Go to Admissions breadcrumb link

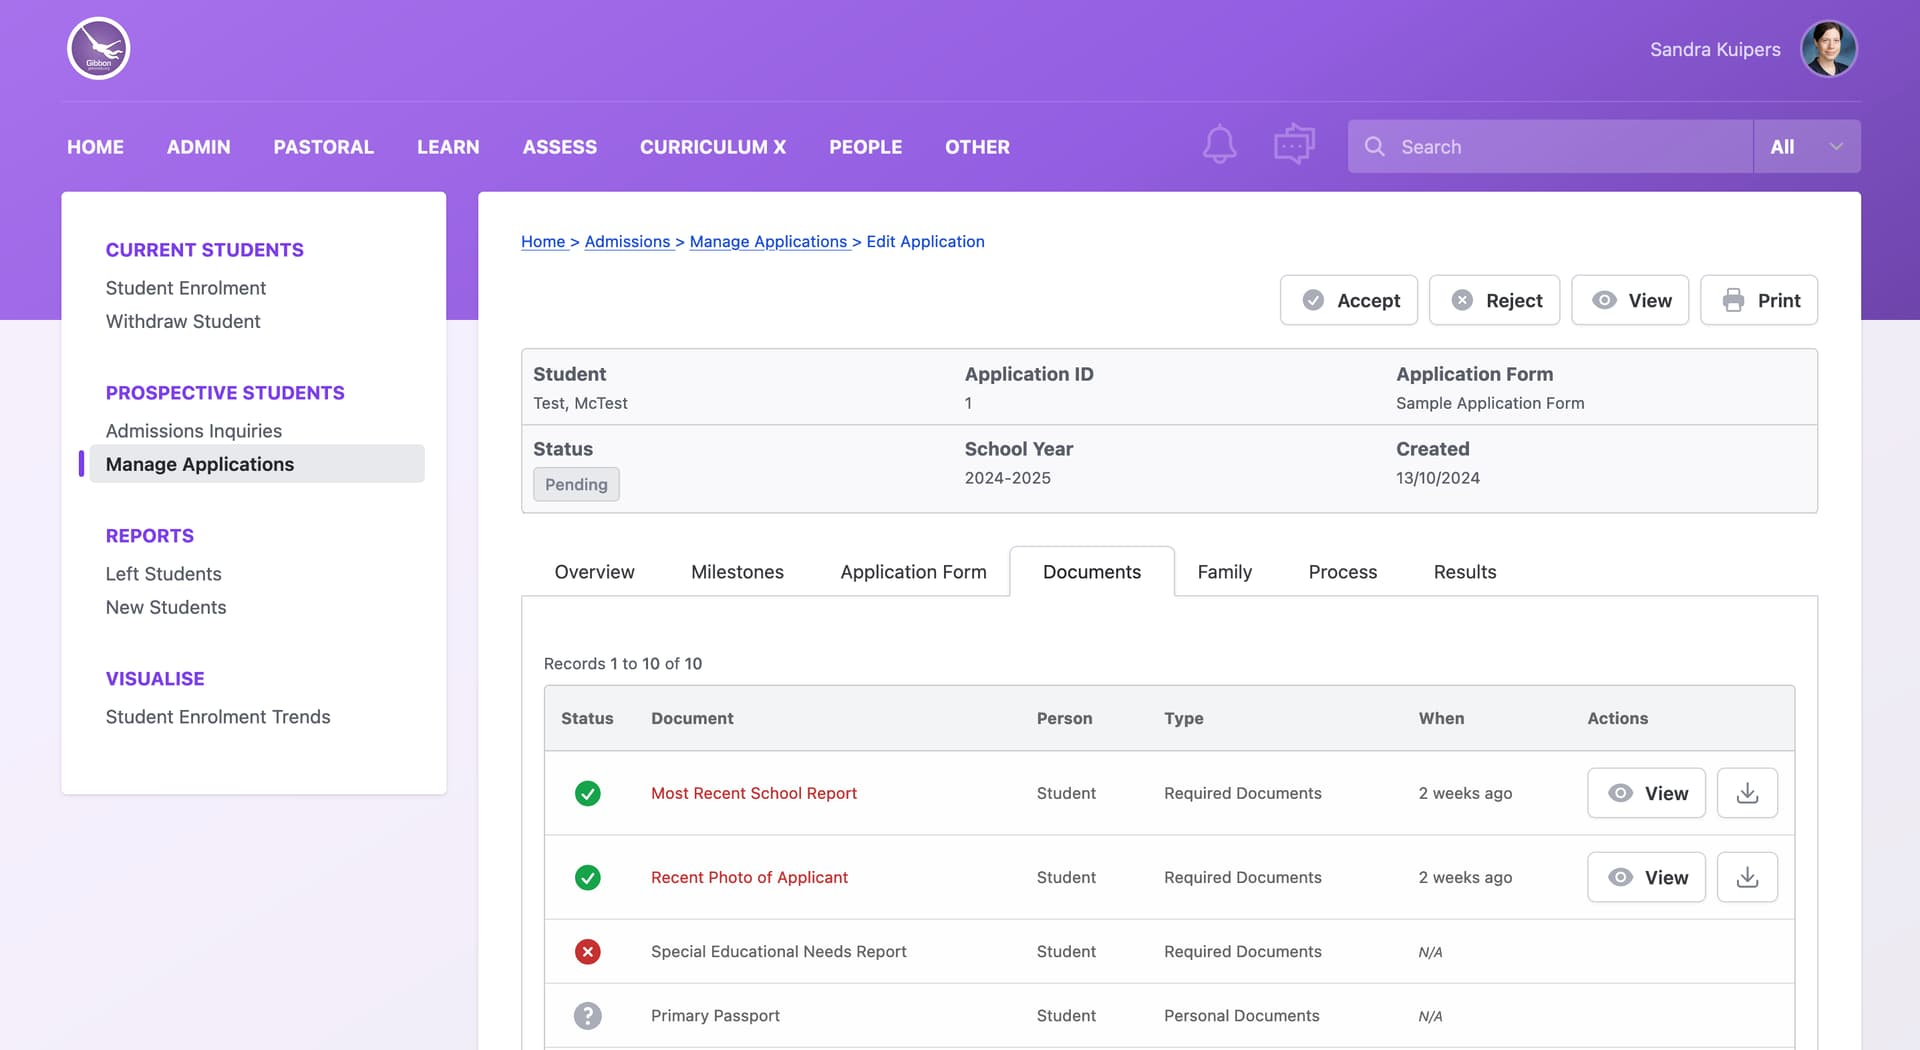tap(627, 241)
